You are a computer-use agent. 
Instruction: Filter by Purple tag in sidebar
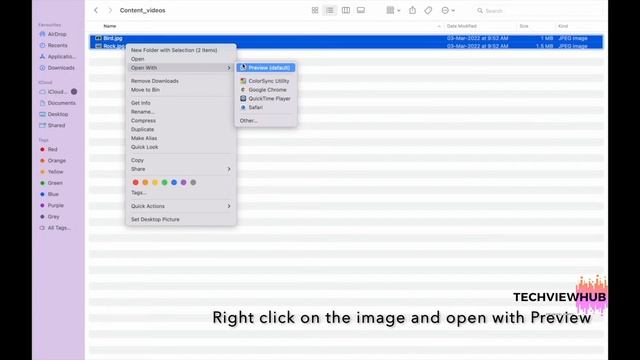pyautogui.click(x=56, y=205)
